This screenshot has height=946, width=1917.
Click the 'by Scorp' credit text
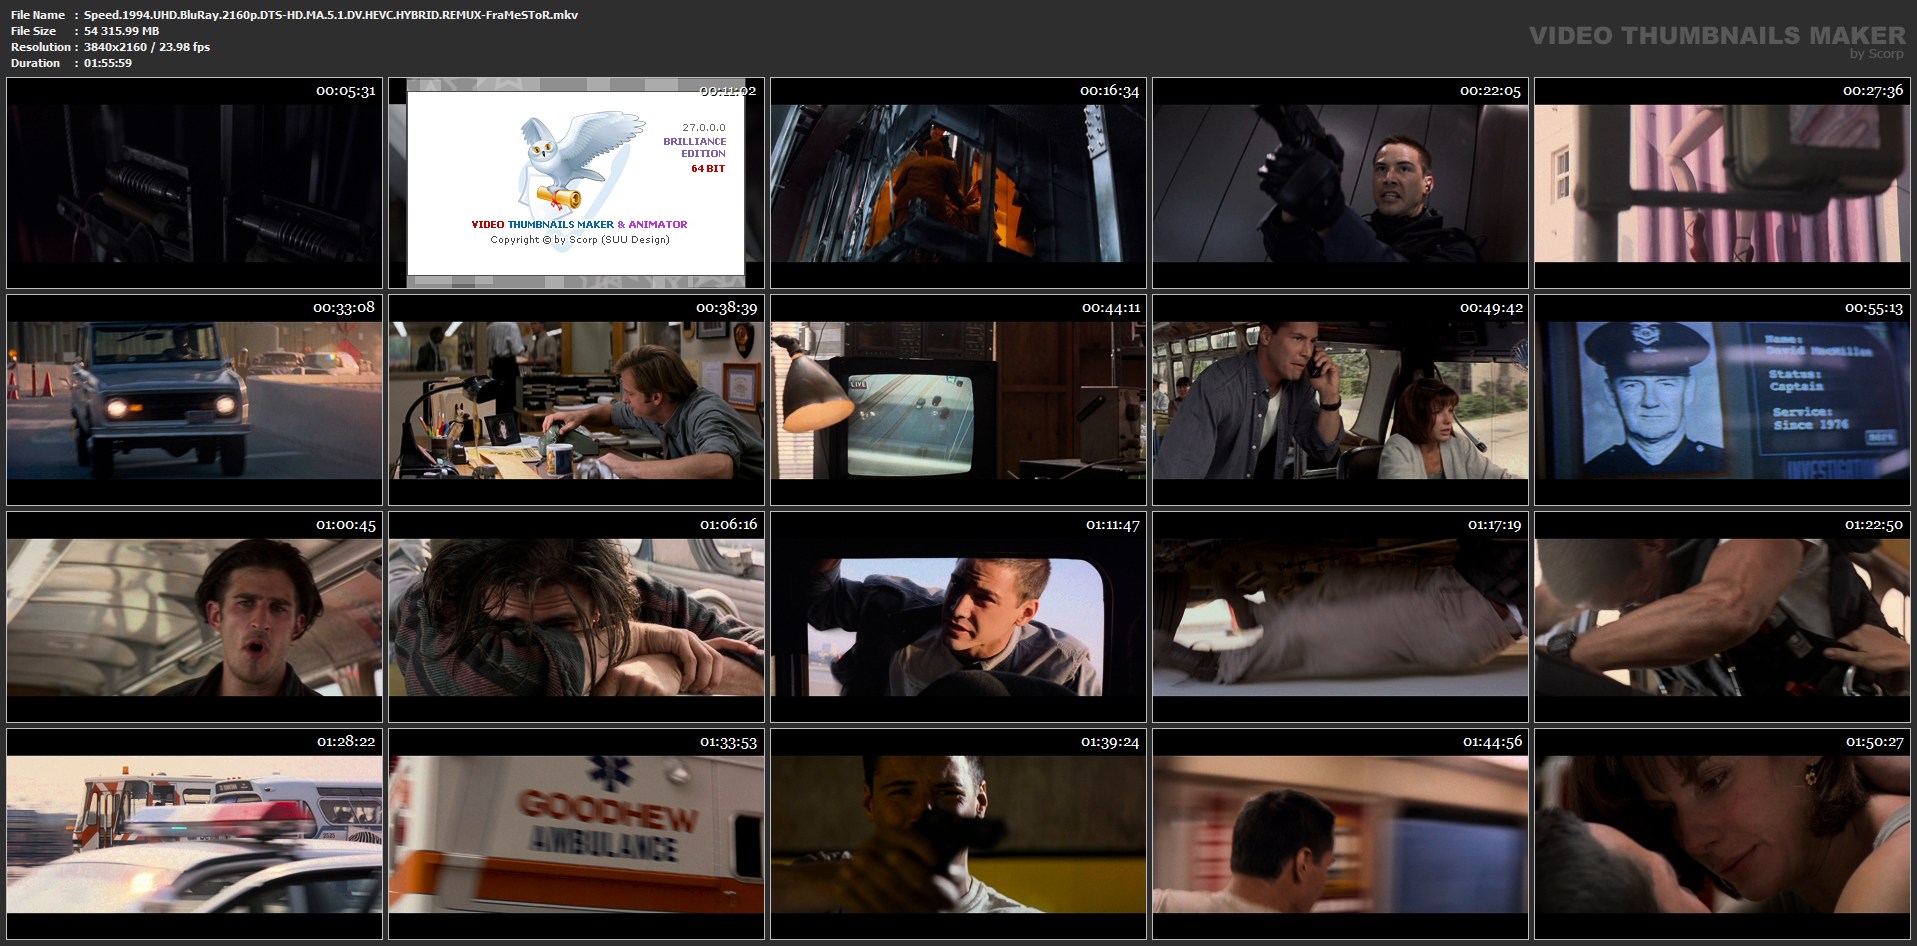click(x=1877, y=54)
